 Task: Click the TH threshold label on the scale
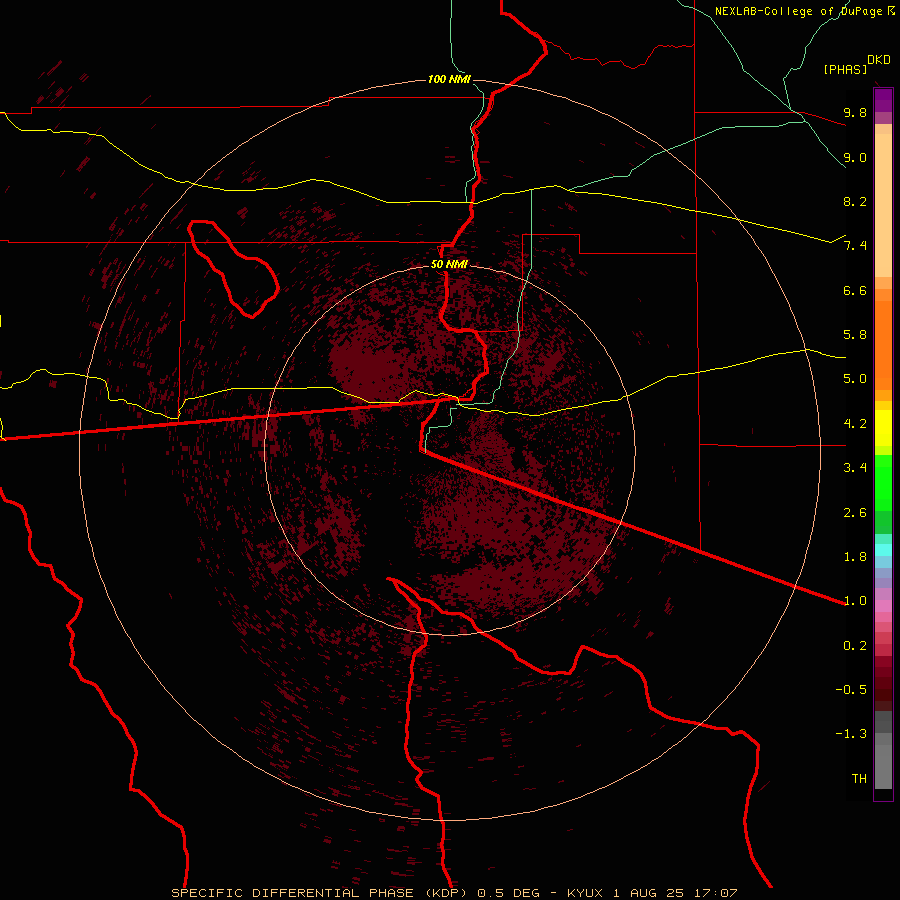[x=859, y=779]
